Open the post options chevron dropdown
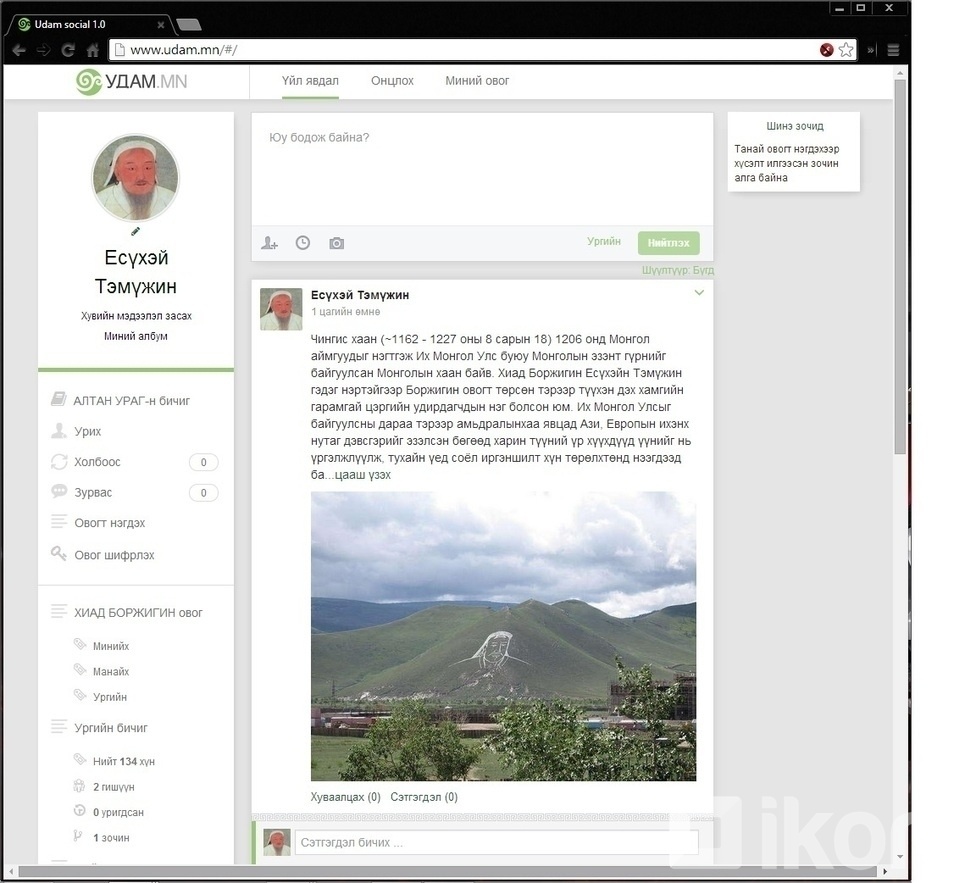 click(x=699, y=293)
